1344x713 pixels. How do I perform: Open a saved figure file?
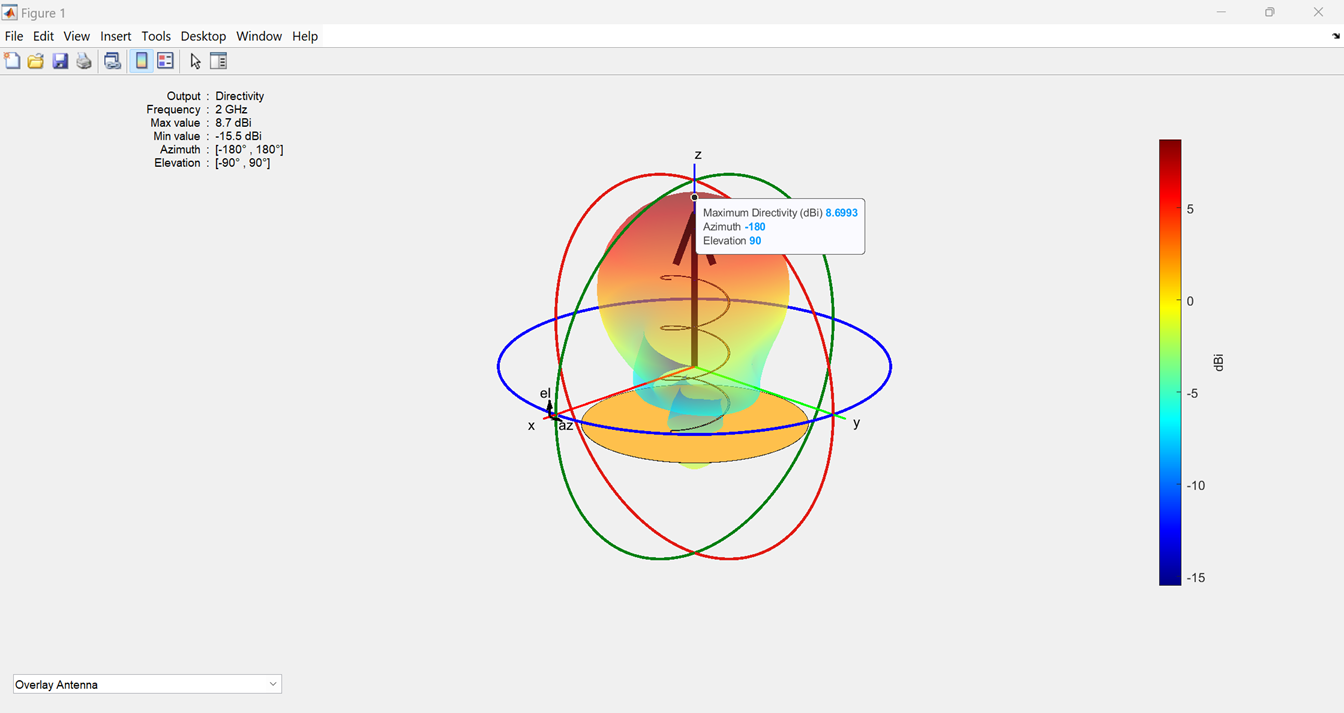35,60
